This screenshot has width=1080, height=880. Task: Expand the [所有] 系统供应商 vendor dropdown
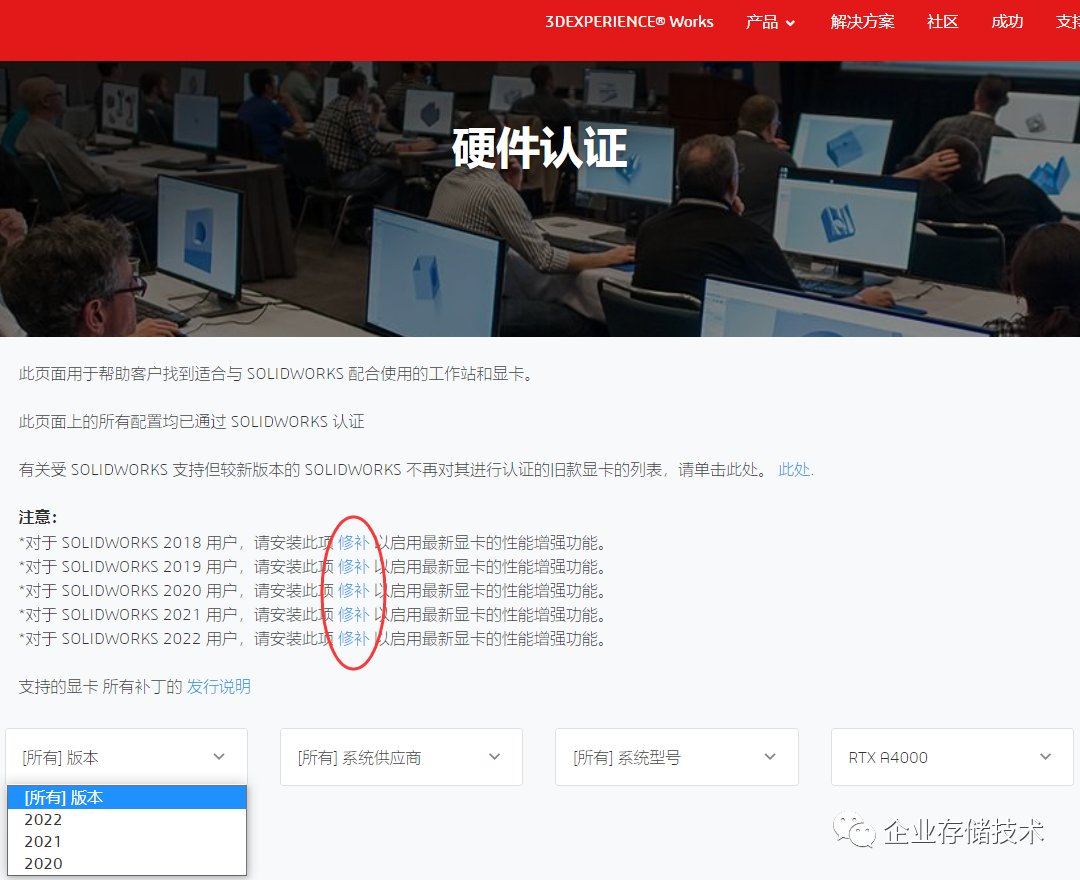[400, 757]
